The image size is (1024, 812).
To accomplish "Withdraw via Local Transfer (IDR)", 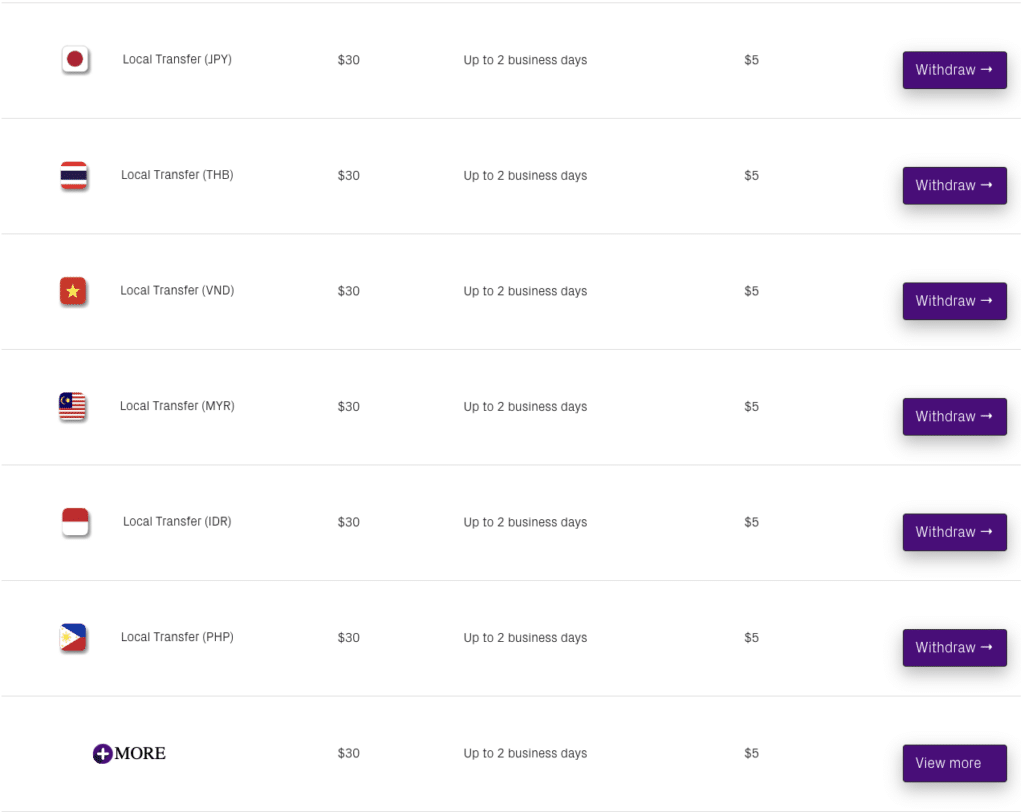I will point(954,532).
